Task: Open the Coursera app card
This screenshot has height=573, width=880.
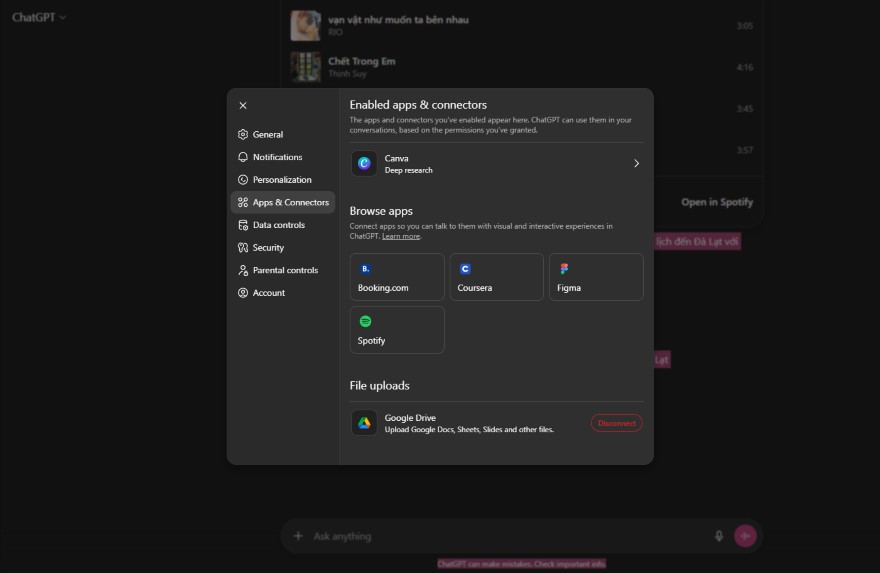Action: coord(497,277)
